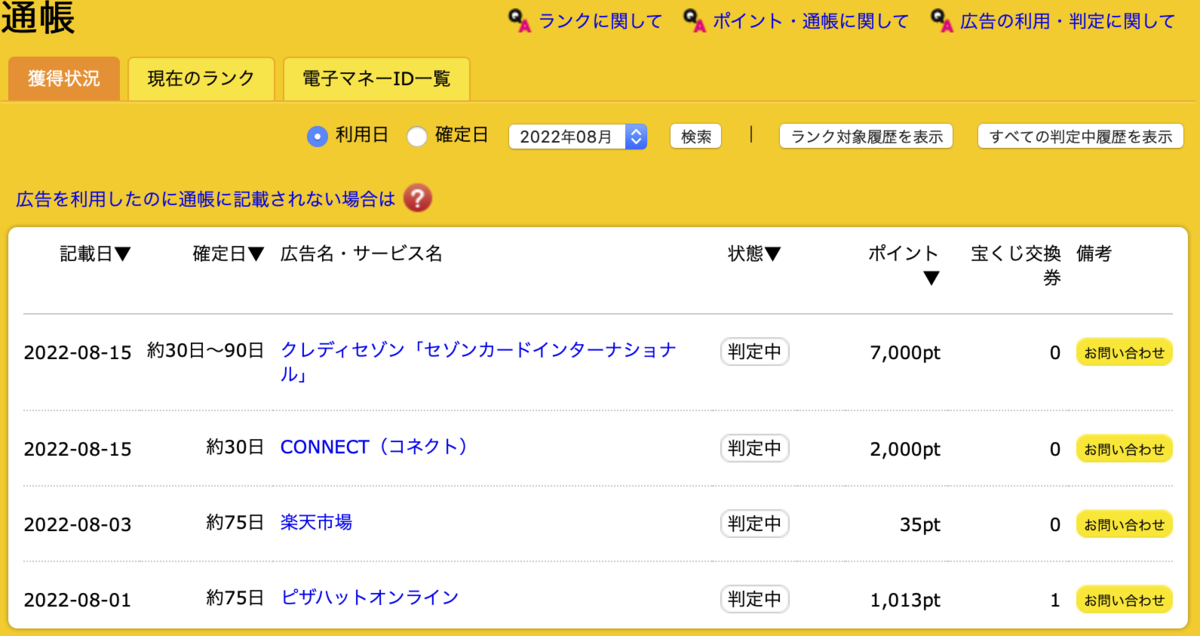Screen dimensions: 1200x636
Task: Switch to the 獲得状況 tab
Action: click(x=64, y=79)
